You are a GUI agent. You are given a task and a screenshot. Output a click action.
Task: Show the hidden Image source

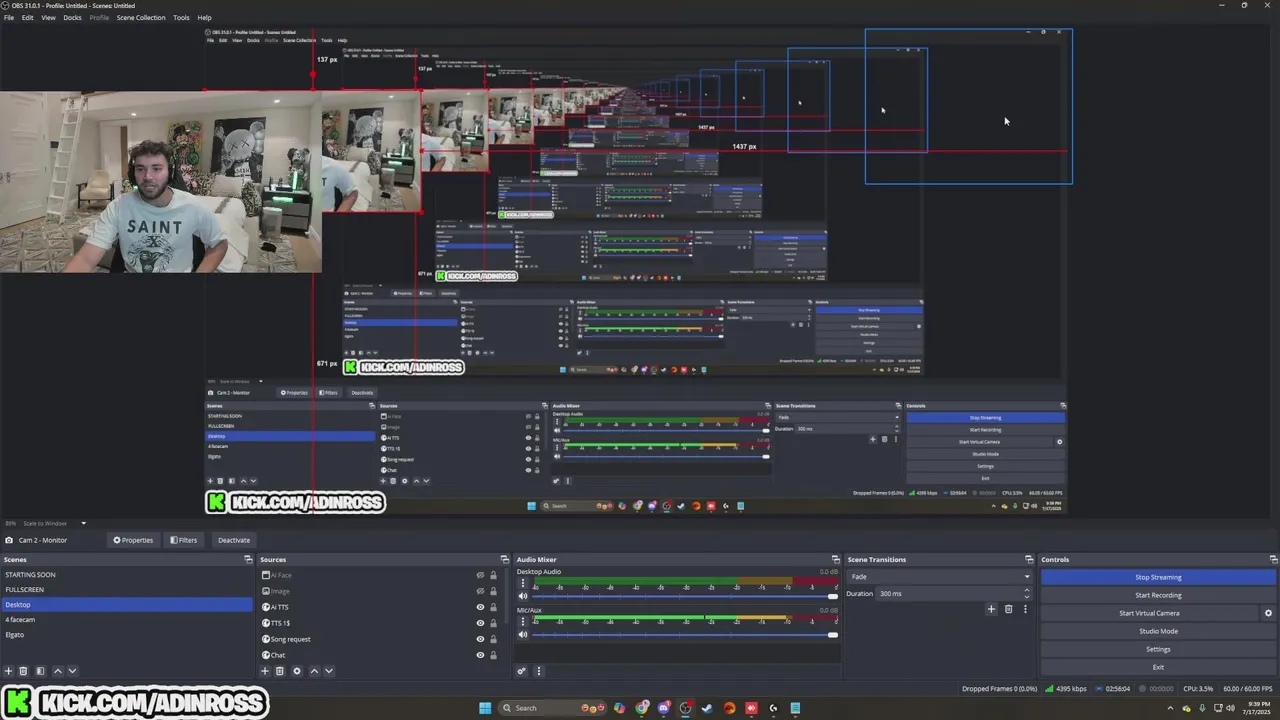tap(480, 591)
